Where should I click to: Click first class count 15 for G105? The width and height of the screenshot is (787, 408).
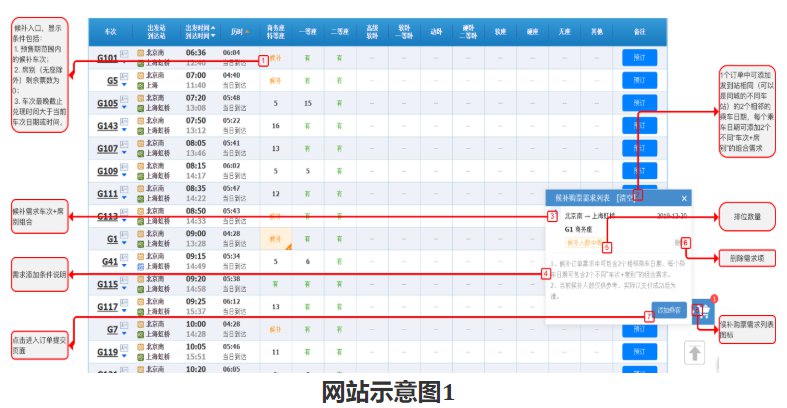308,103
